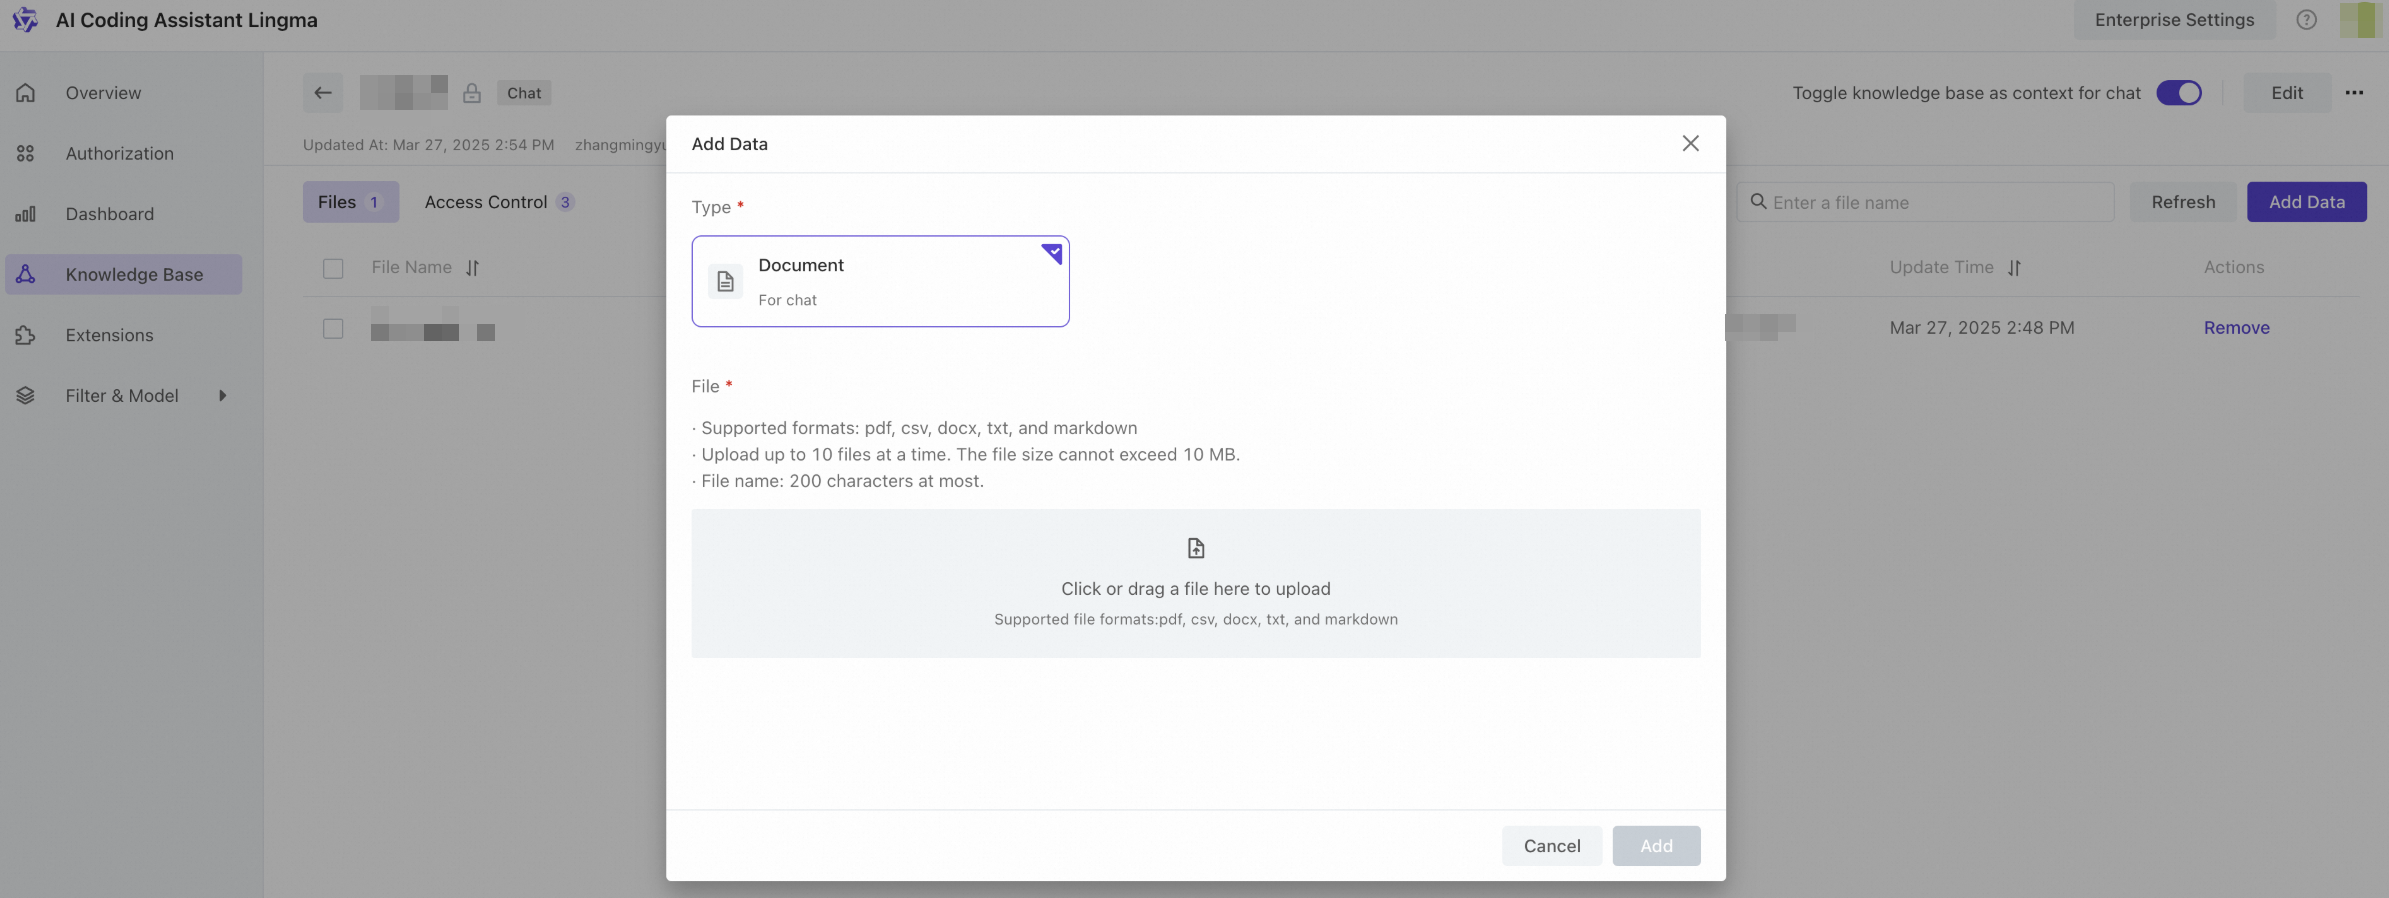Click the Filter & Model layers icon

[26, 396]
